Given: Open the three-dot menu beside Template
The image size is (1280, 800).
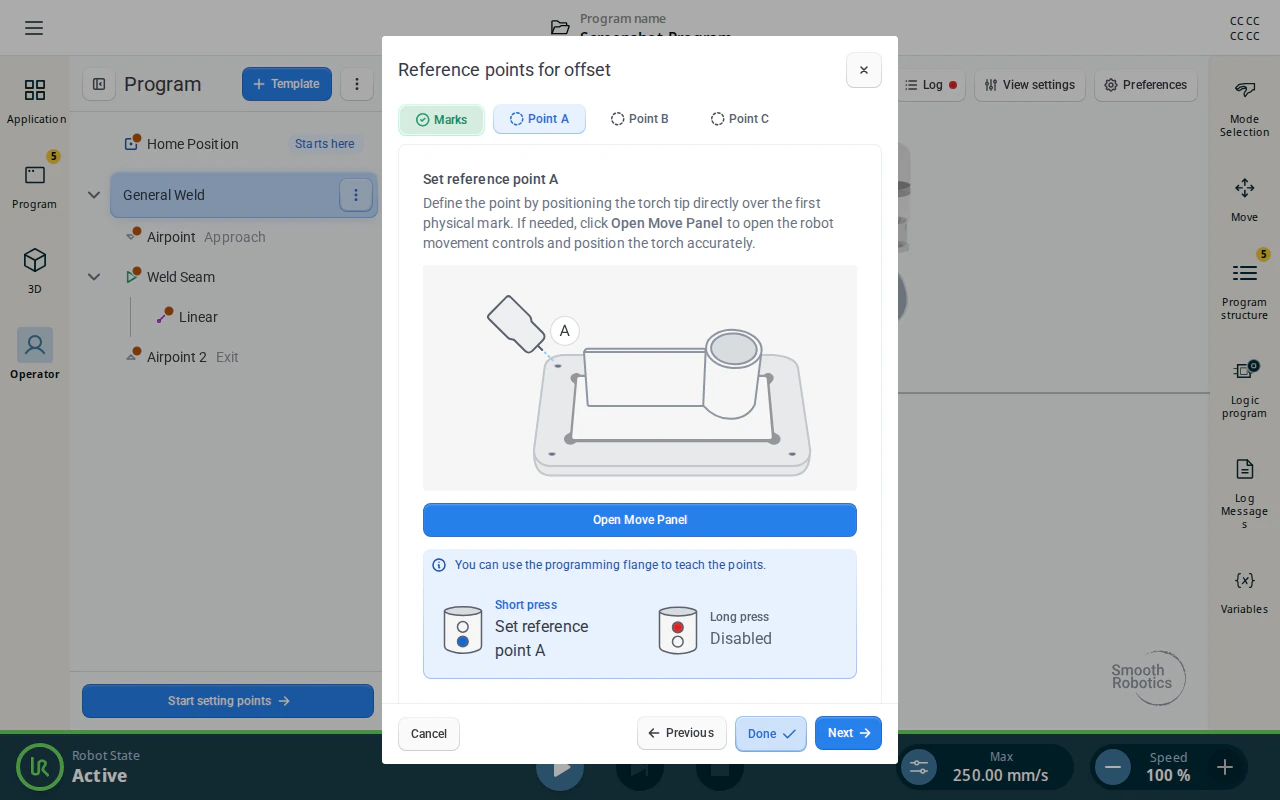Looking at the screenshot, I should click(x=357, y=84).
